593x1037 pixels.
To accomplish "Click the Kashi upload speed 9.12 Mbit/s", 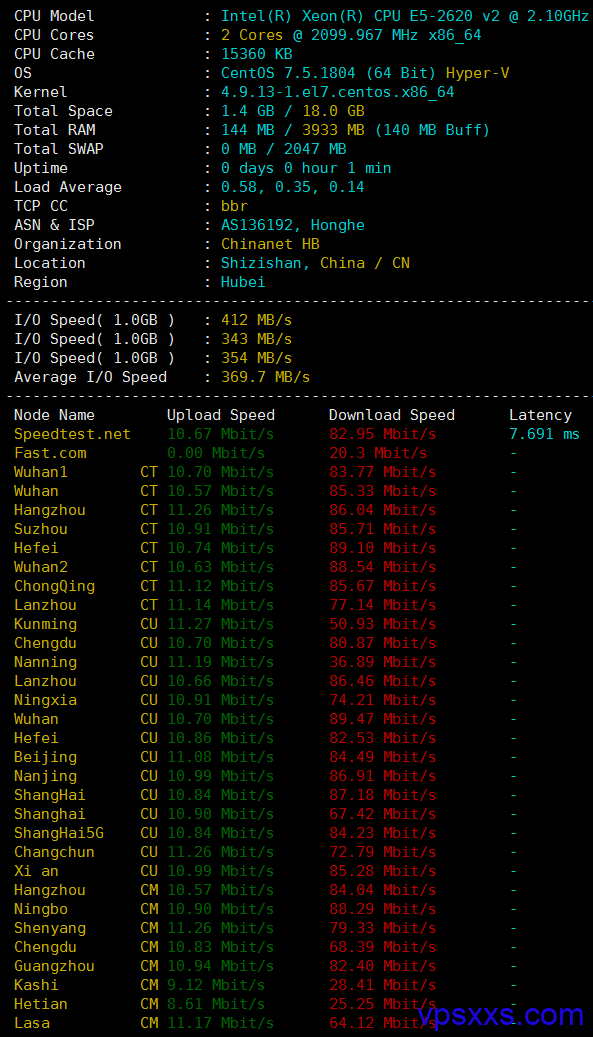I will click(x=216, y=985).
